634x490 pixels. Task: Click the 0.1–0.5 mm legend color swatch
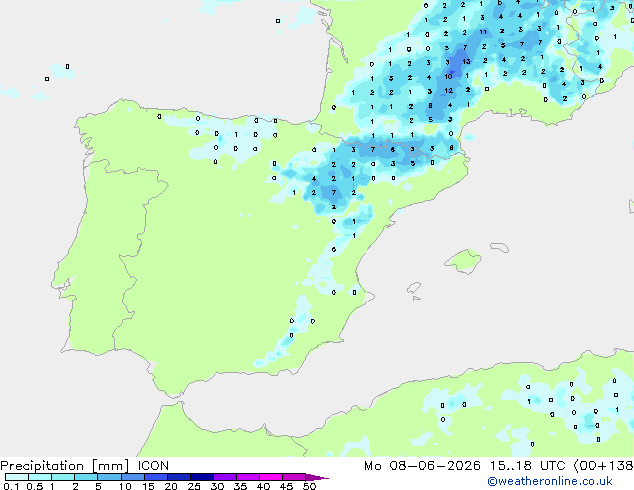(17, 477)
